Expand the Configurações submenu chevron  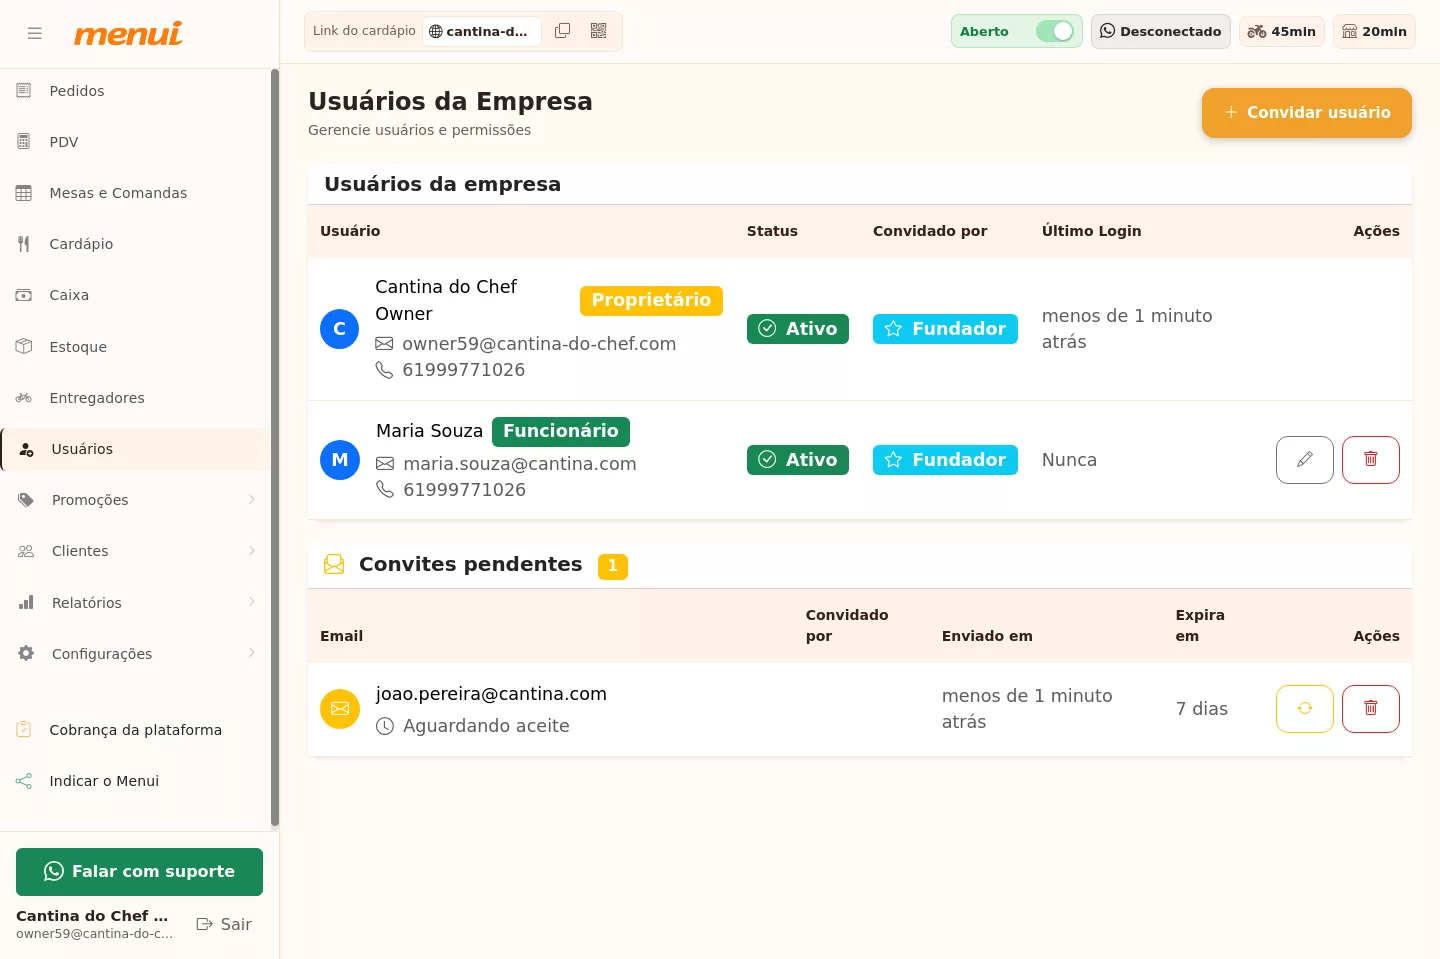[252, 653]
